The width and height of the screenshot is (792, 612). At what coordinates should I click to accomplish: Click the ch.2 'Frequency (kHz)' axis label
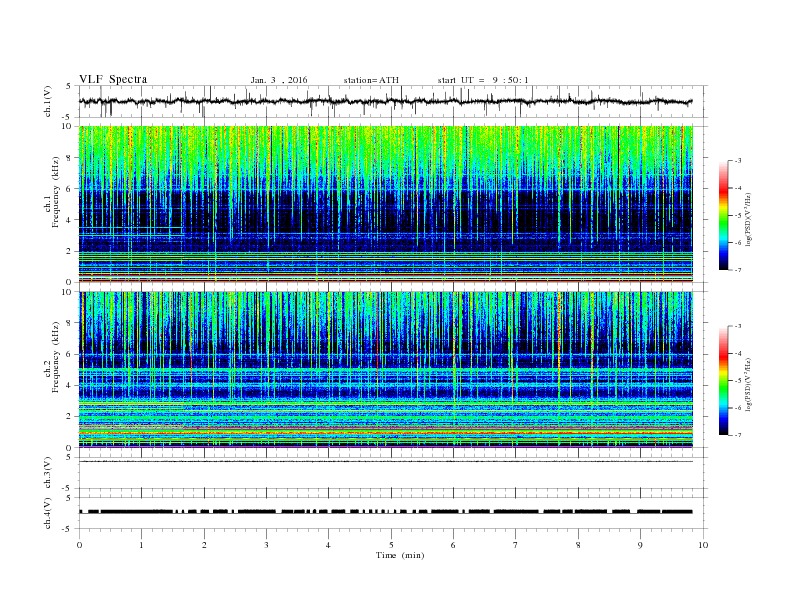pyautogui.click(x=56, y=357)
